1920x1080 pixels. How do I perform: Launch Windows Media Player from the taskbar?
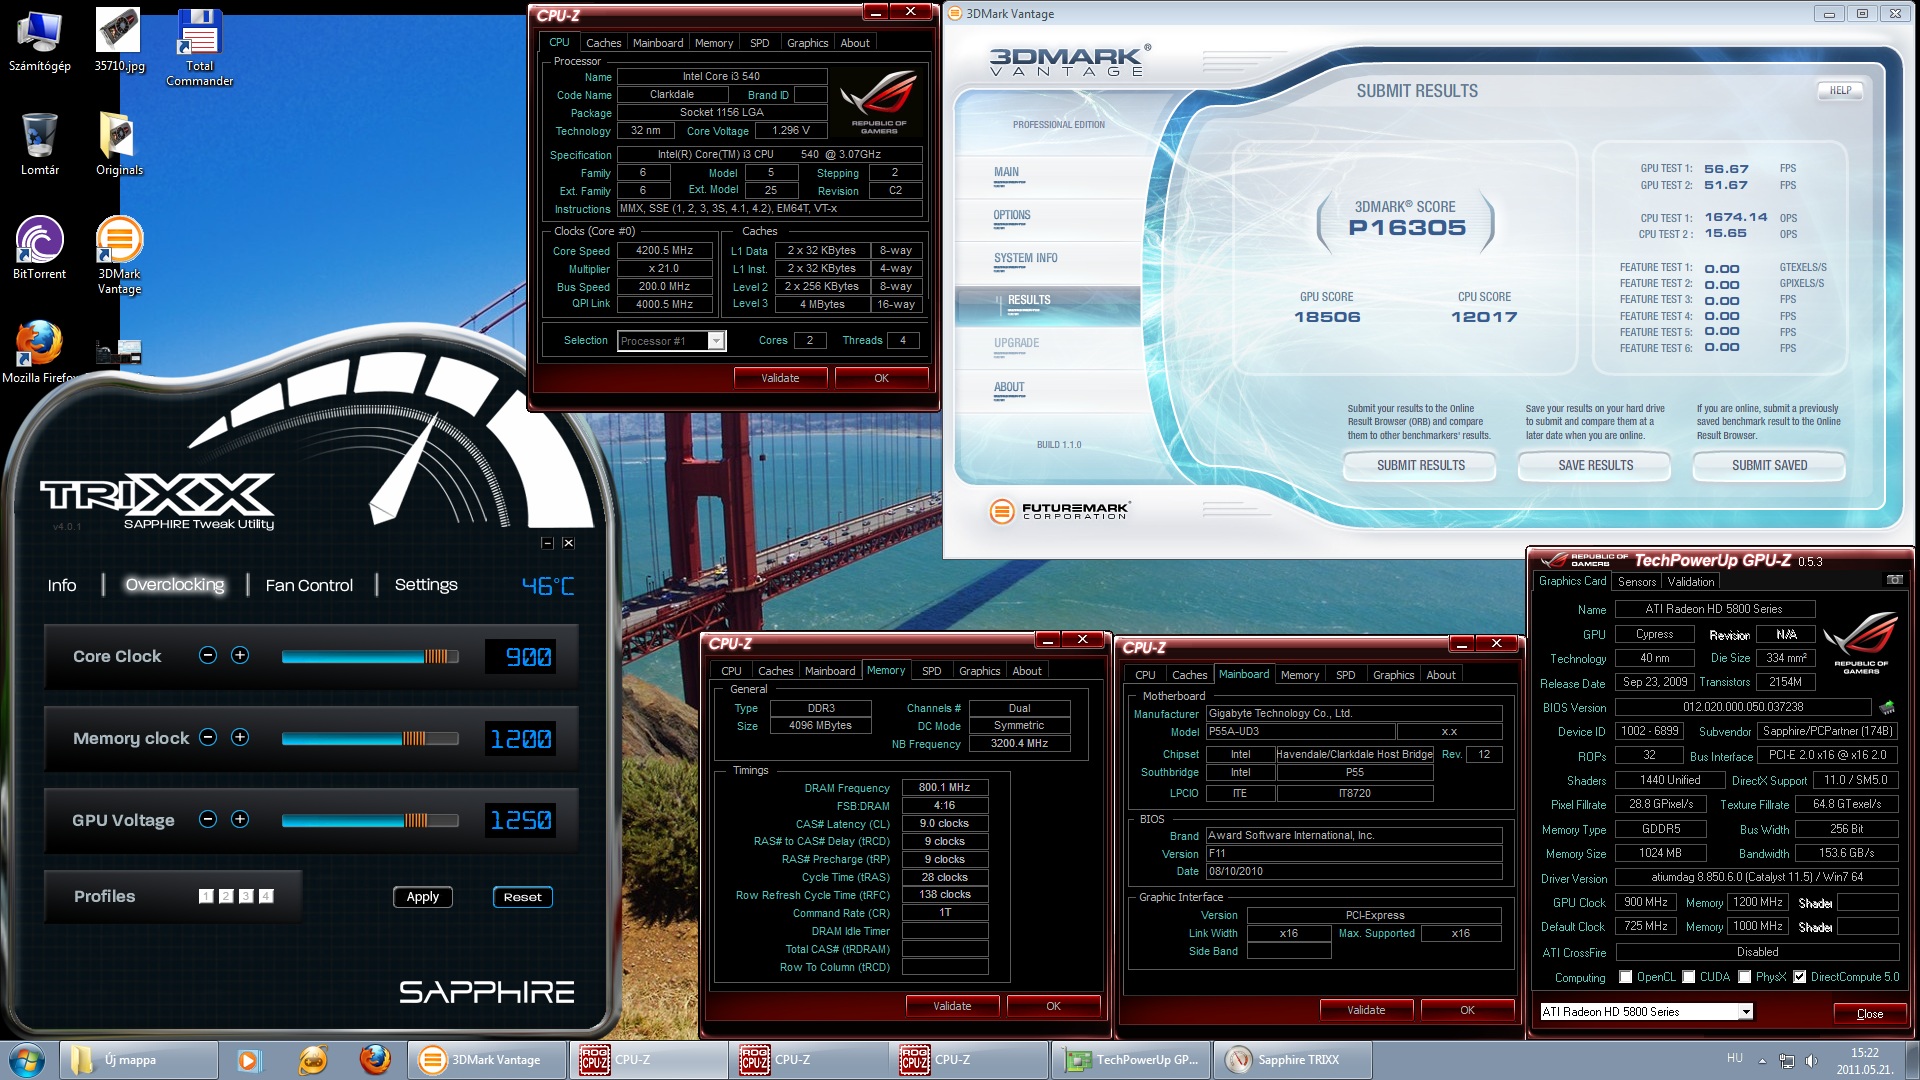[x=249, y=1059]
